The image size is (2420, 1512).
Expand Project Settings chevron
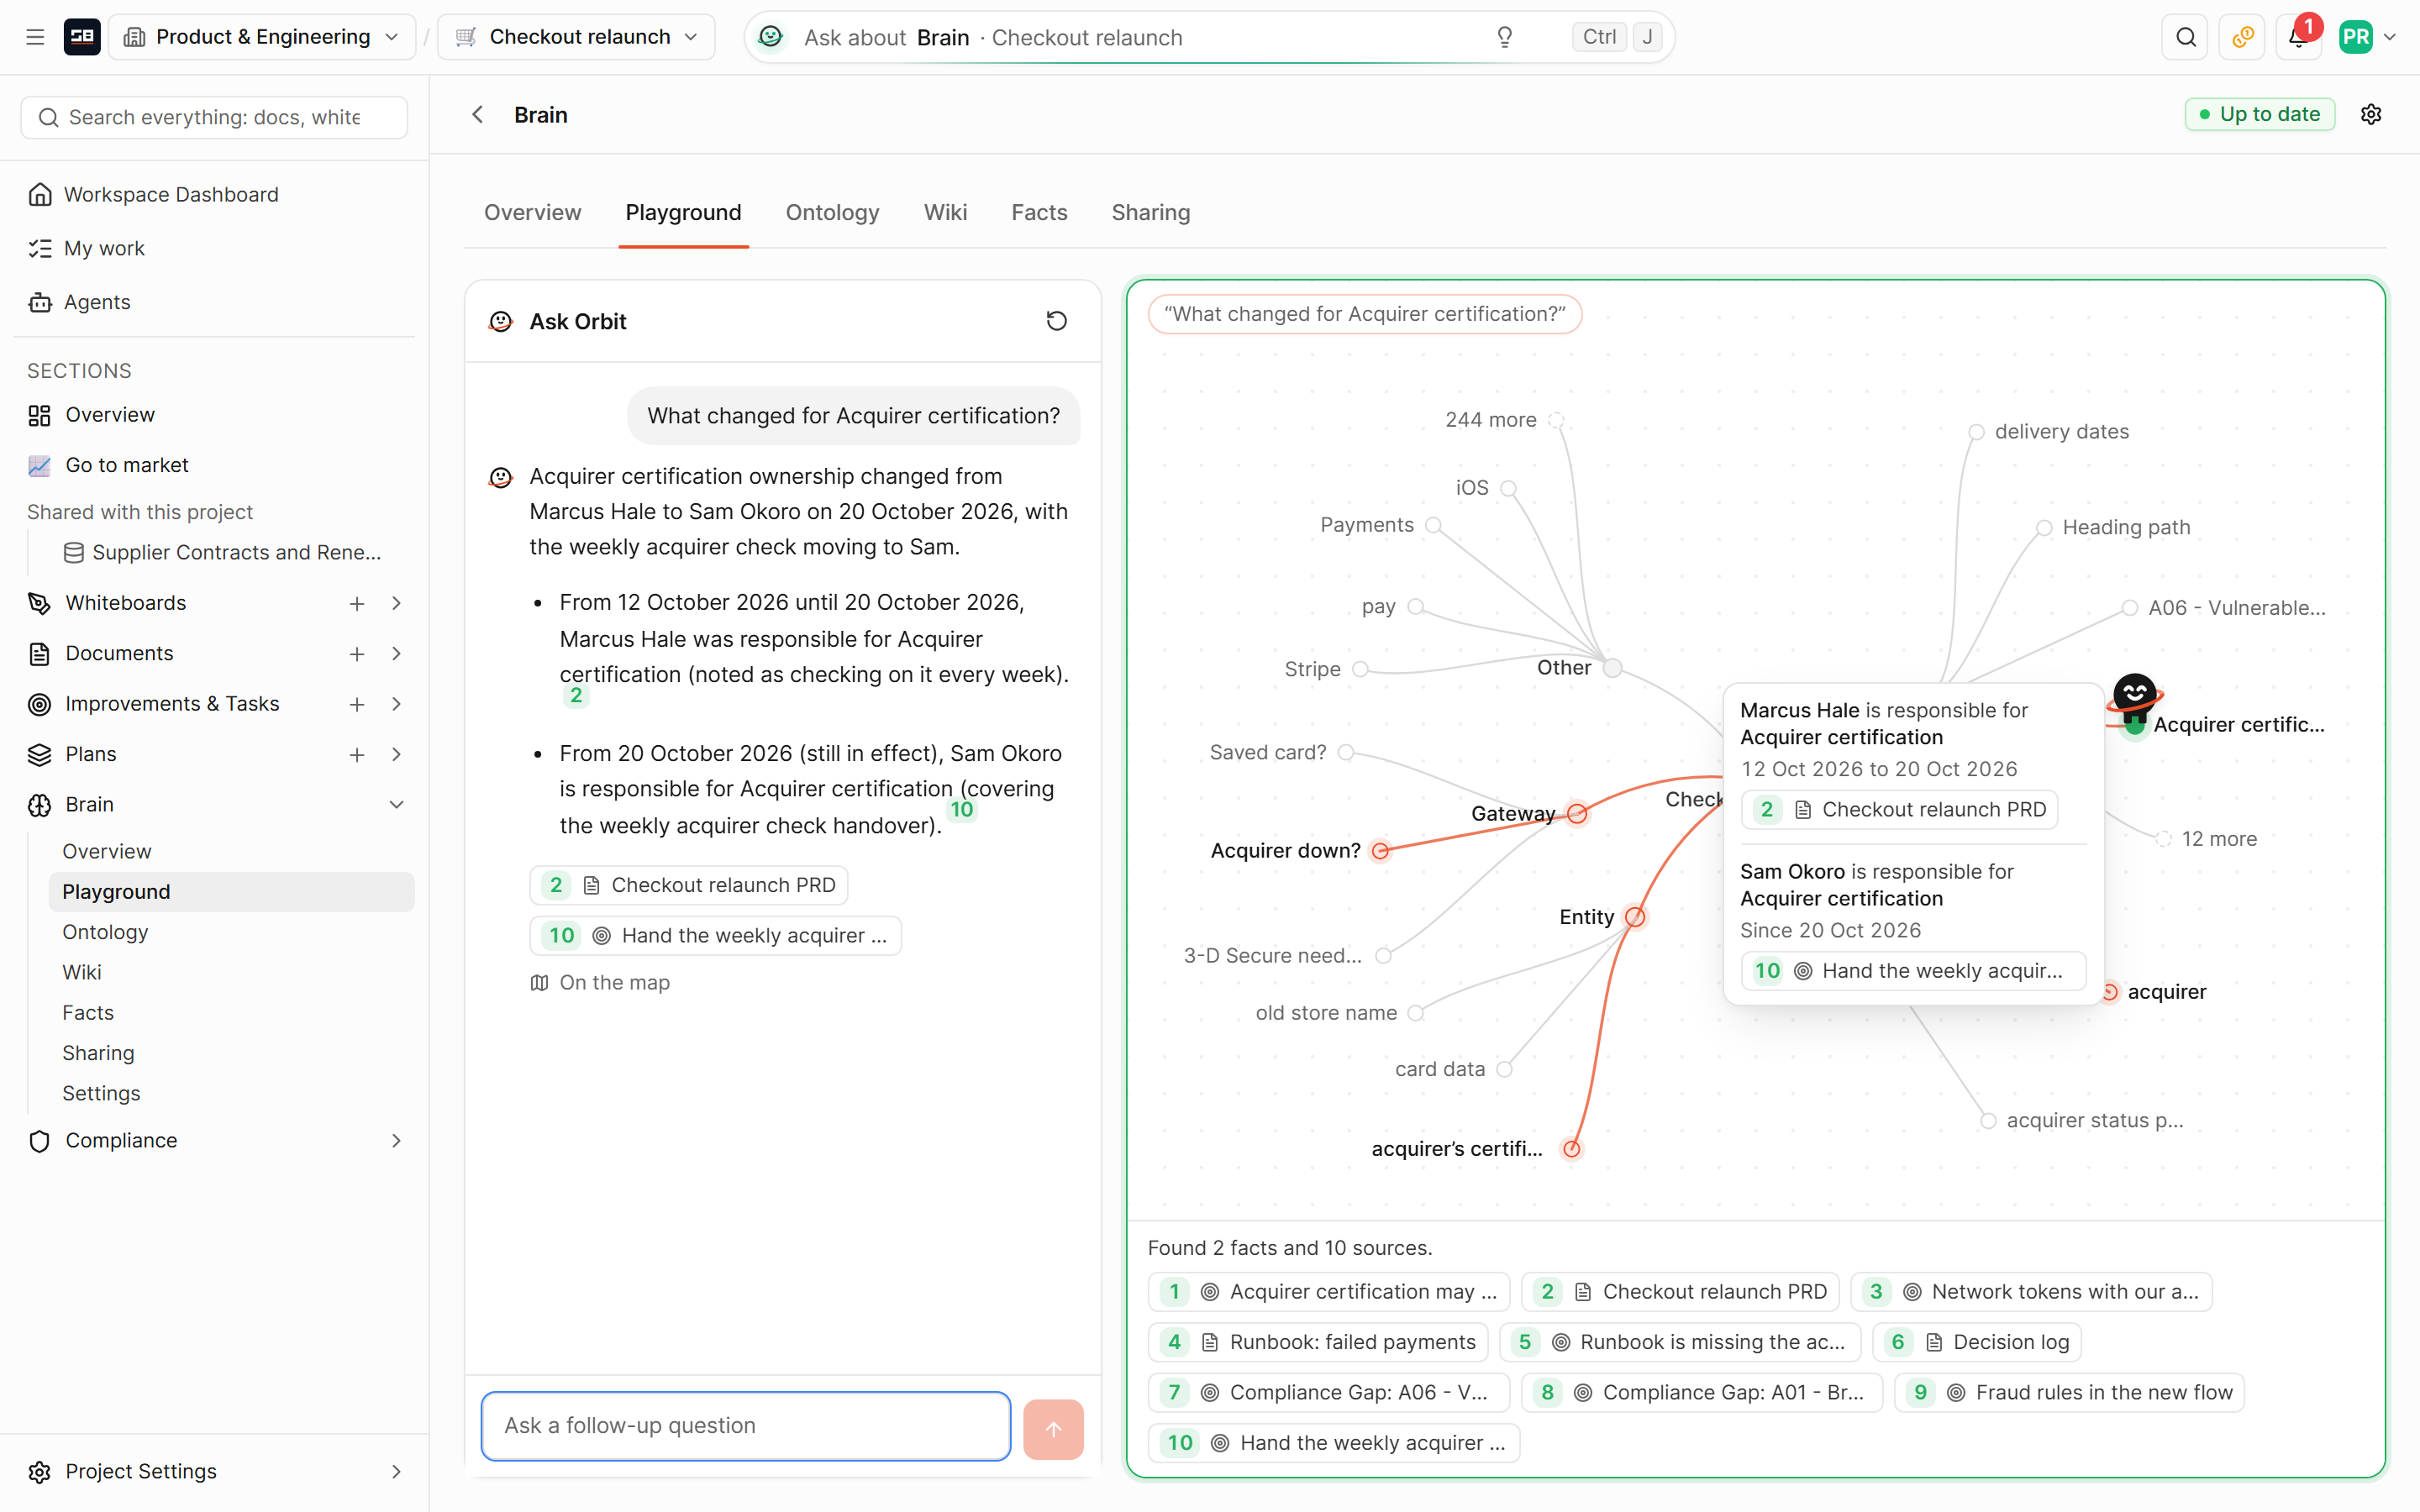click(x=397, y=1472)
